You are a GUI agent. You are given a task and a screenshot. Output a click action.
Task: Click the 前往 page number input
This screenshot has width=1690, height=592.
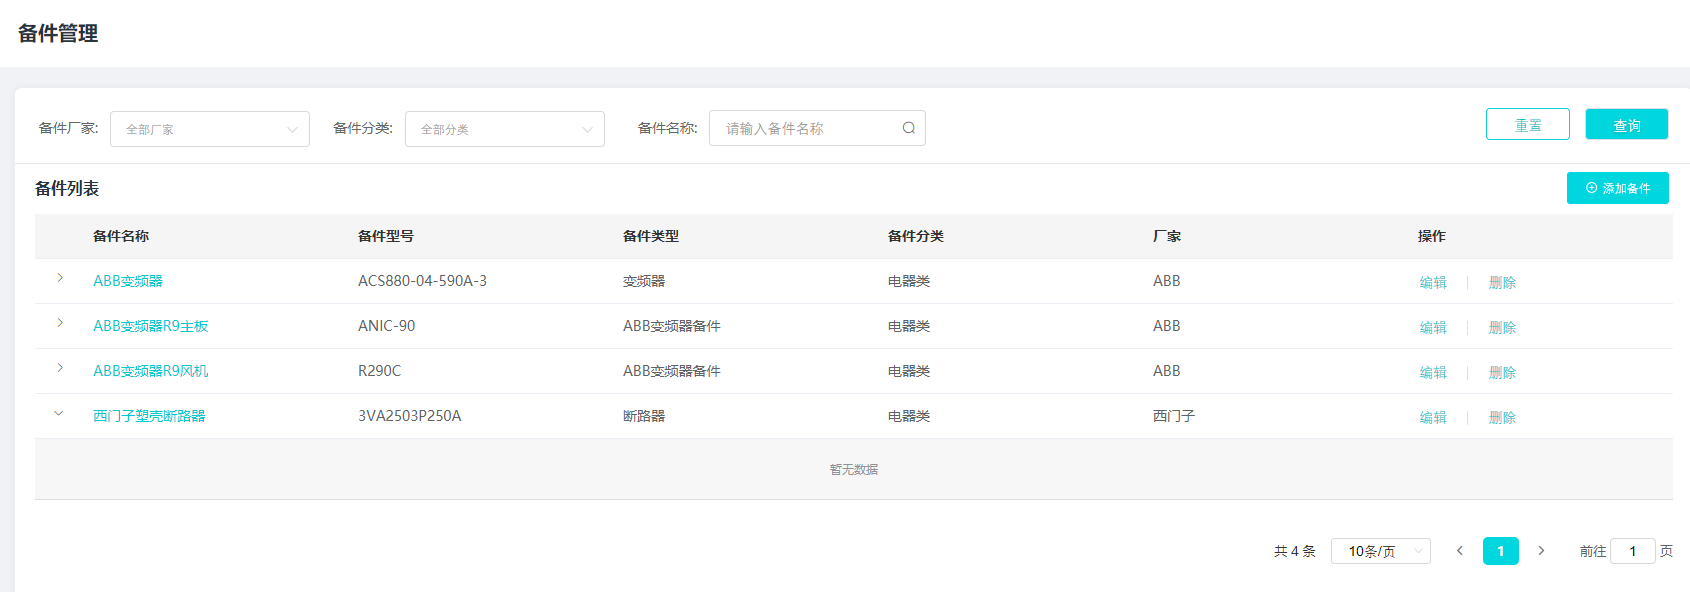point(1633,551)
